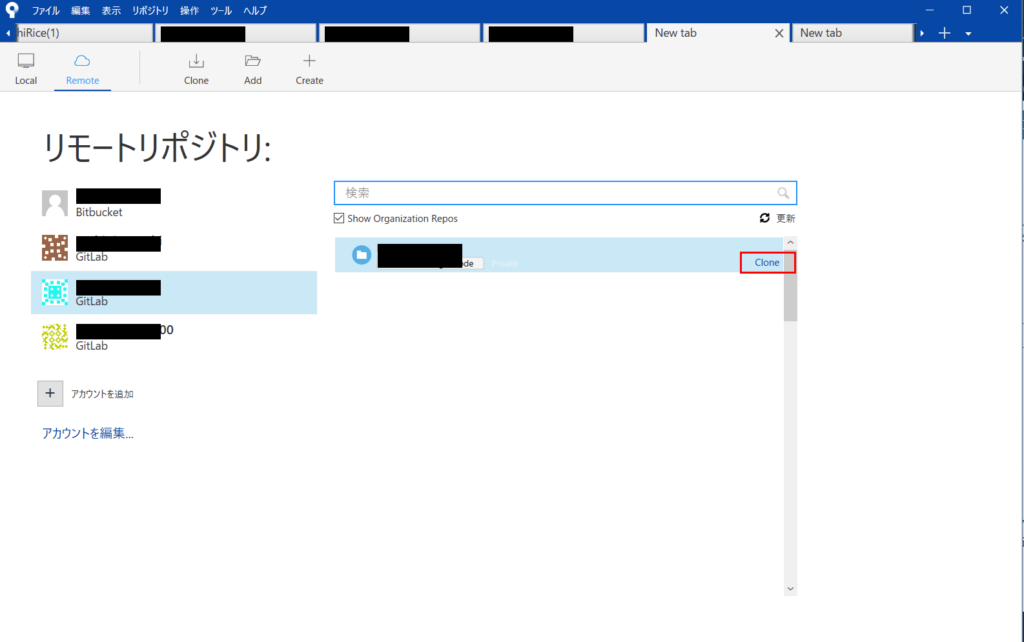Show Local repositories
1024x642 pixels.
coord(26,69)
